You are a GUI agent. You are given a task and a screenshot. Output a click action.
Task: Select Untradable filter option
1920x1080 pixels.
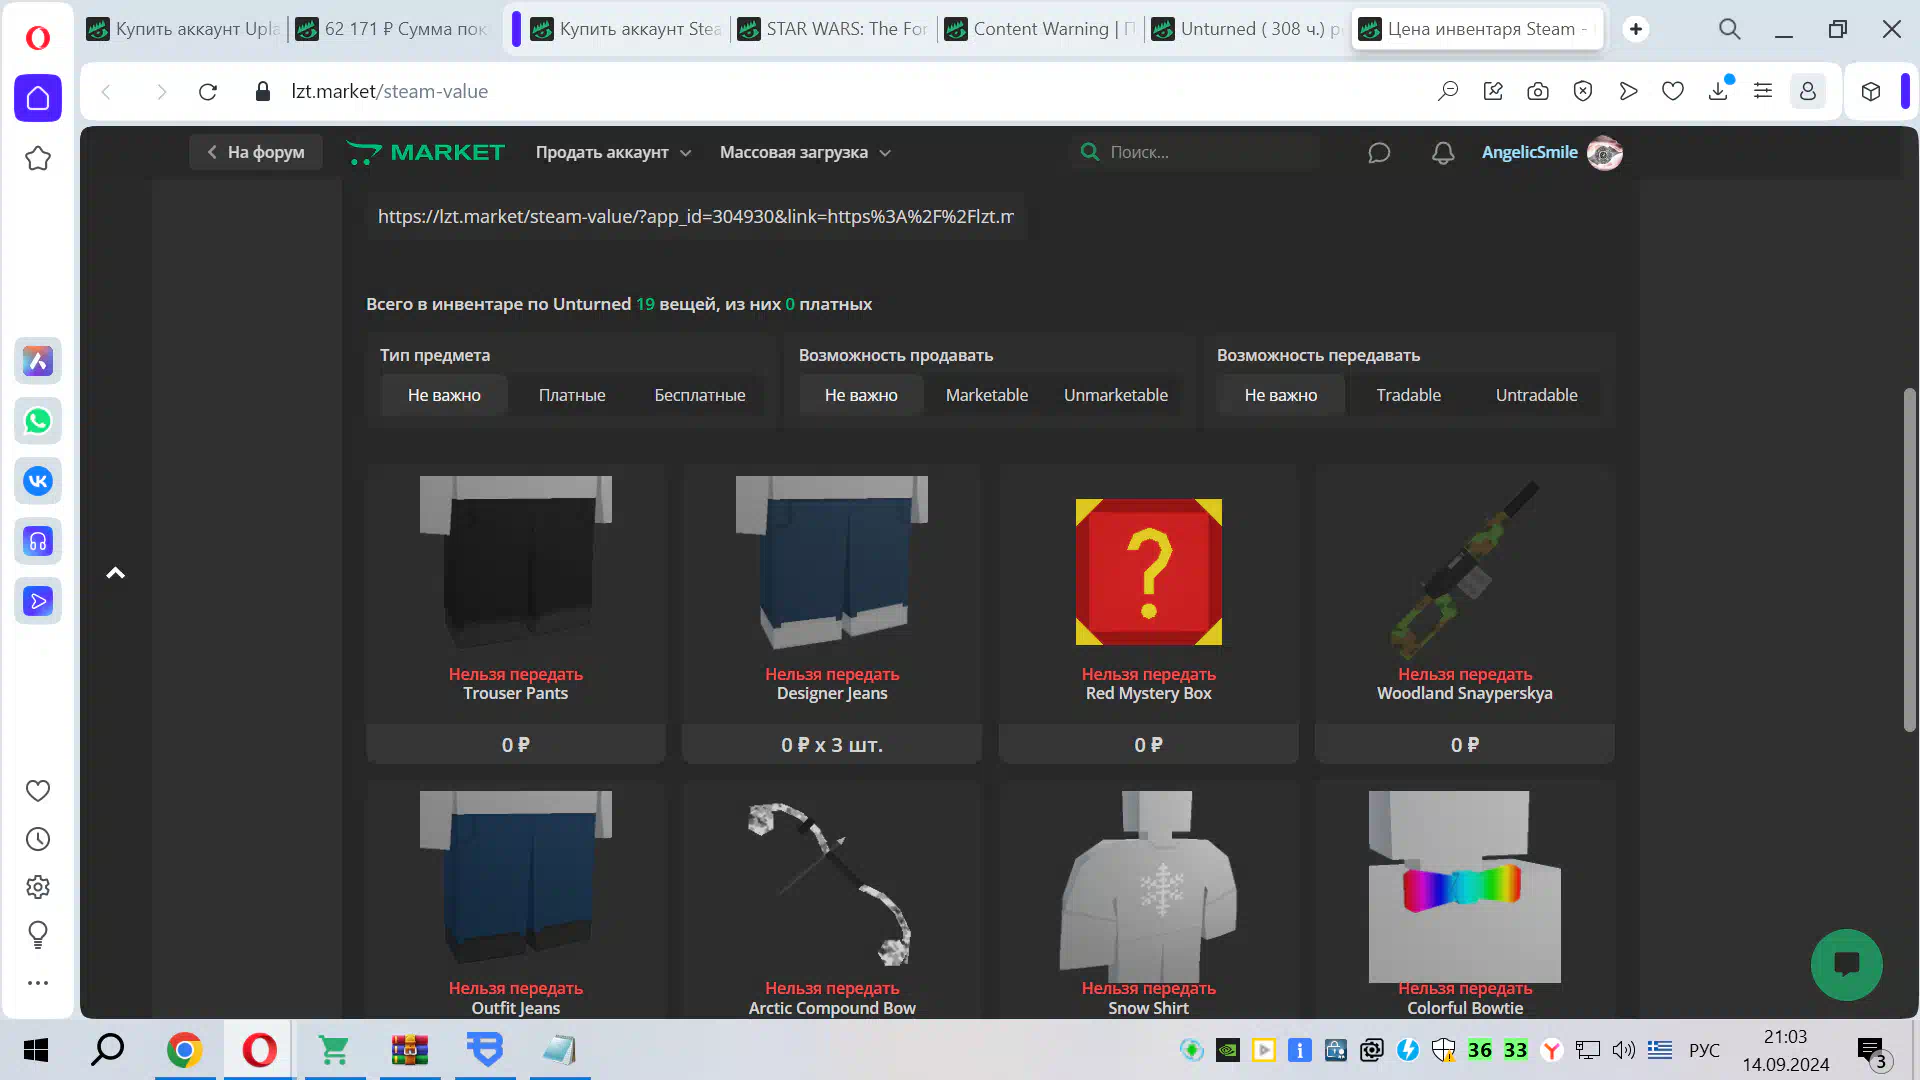[1536, 395]
